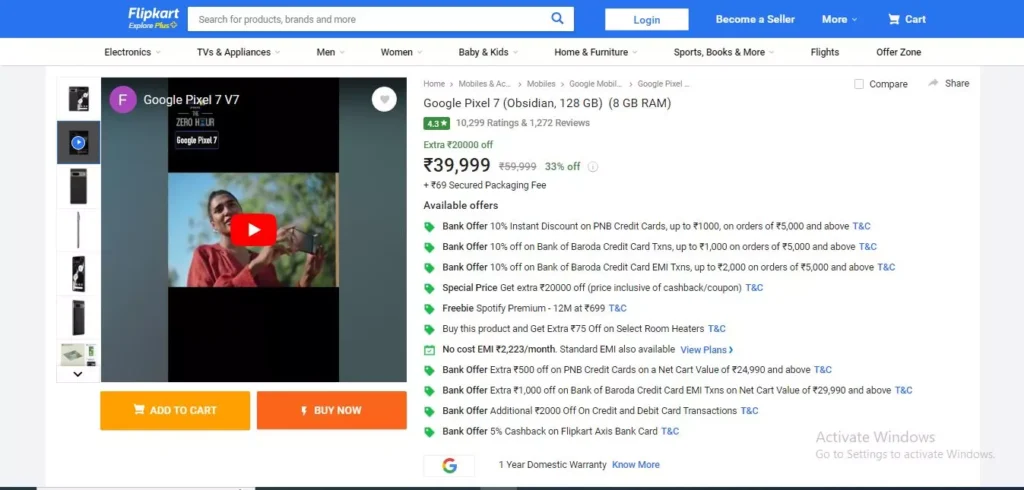Click the video title Google Pixel 7 V7
Screen dimensions: 1024x490
191,100
